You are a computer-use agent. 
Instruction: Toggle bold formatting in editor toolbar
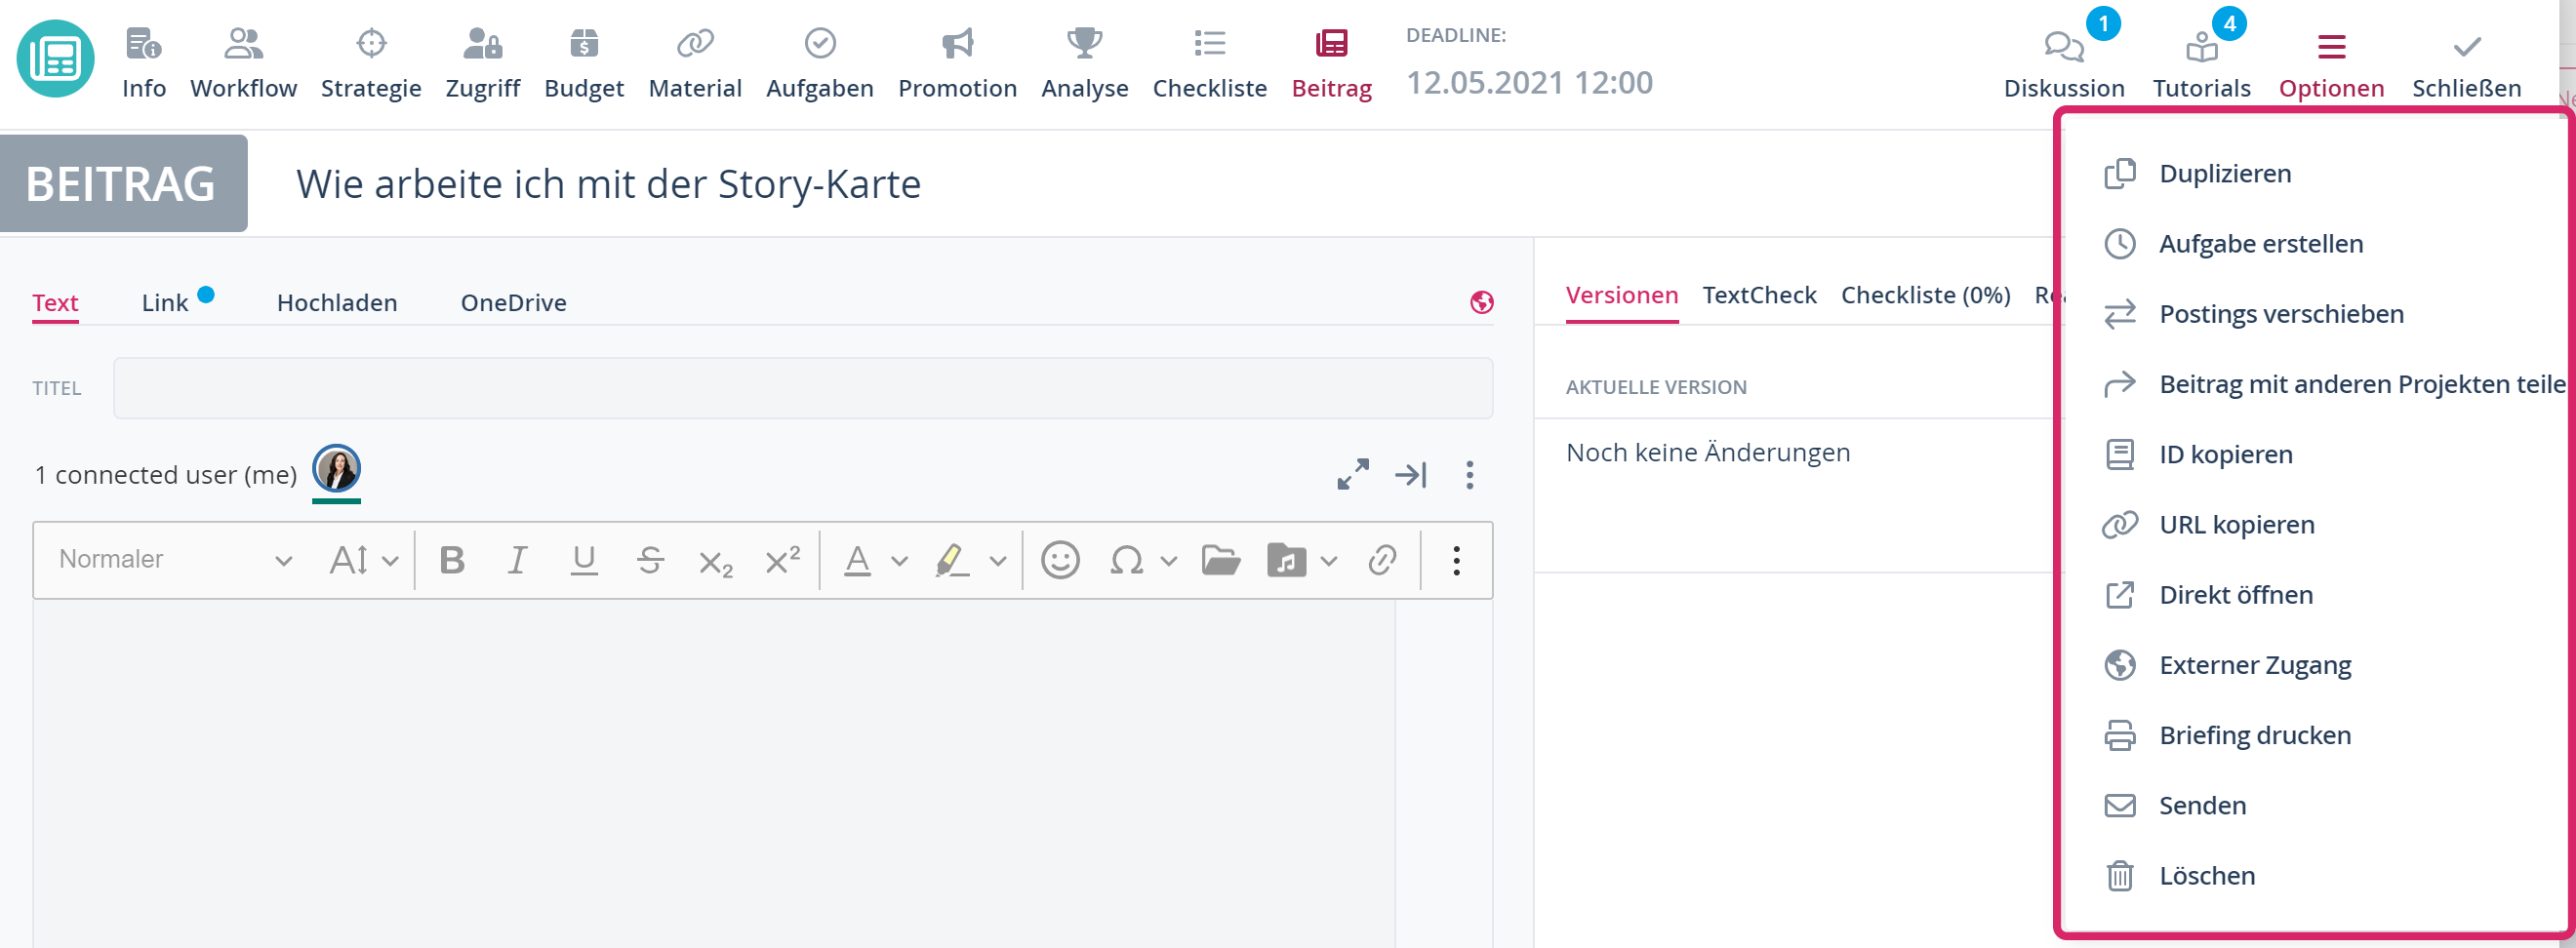tap(452, 560)
